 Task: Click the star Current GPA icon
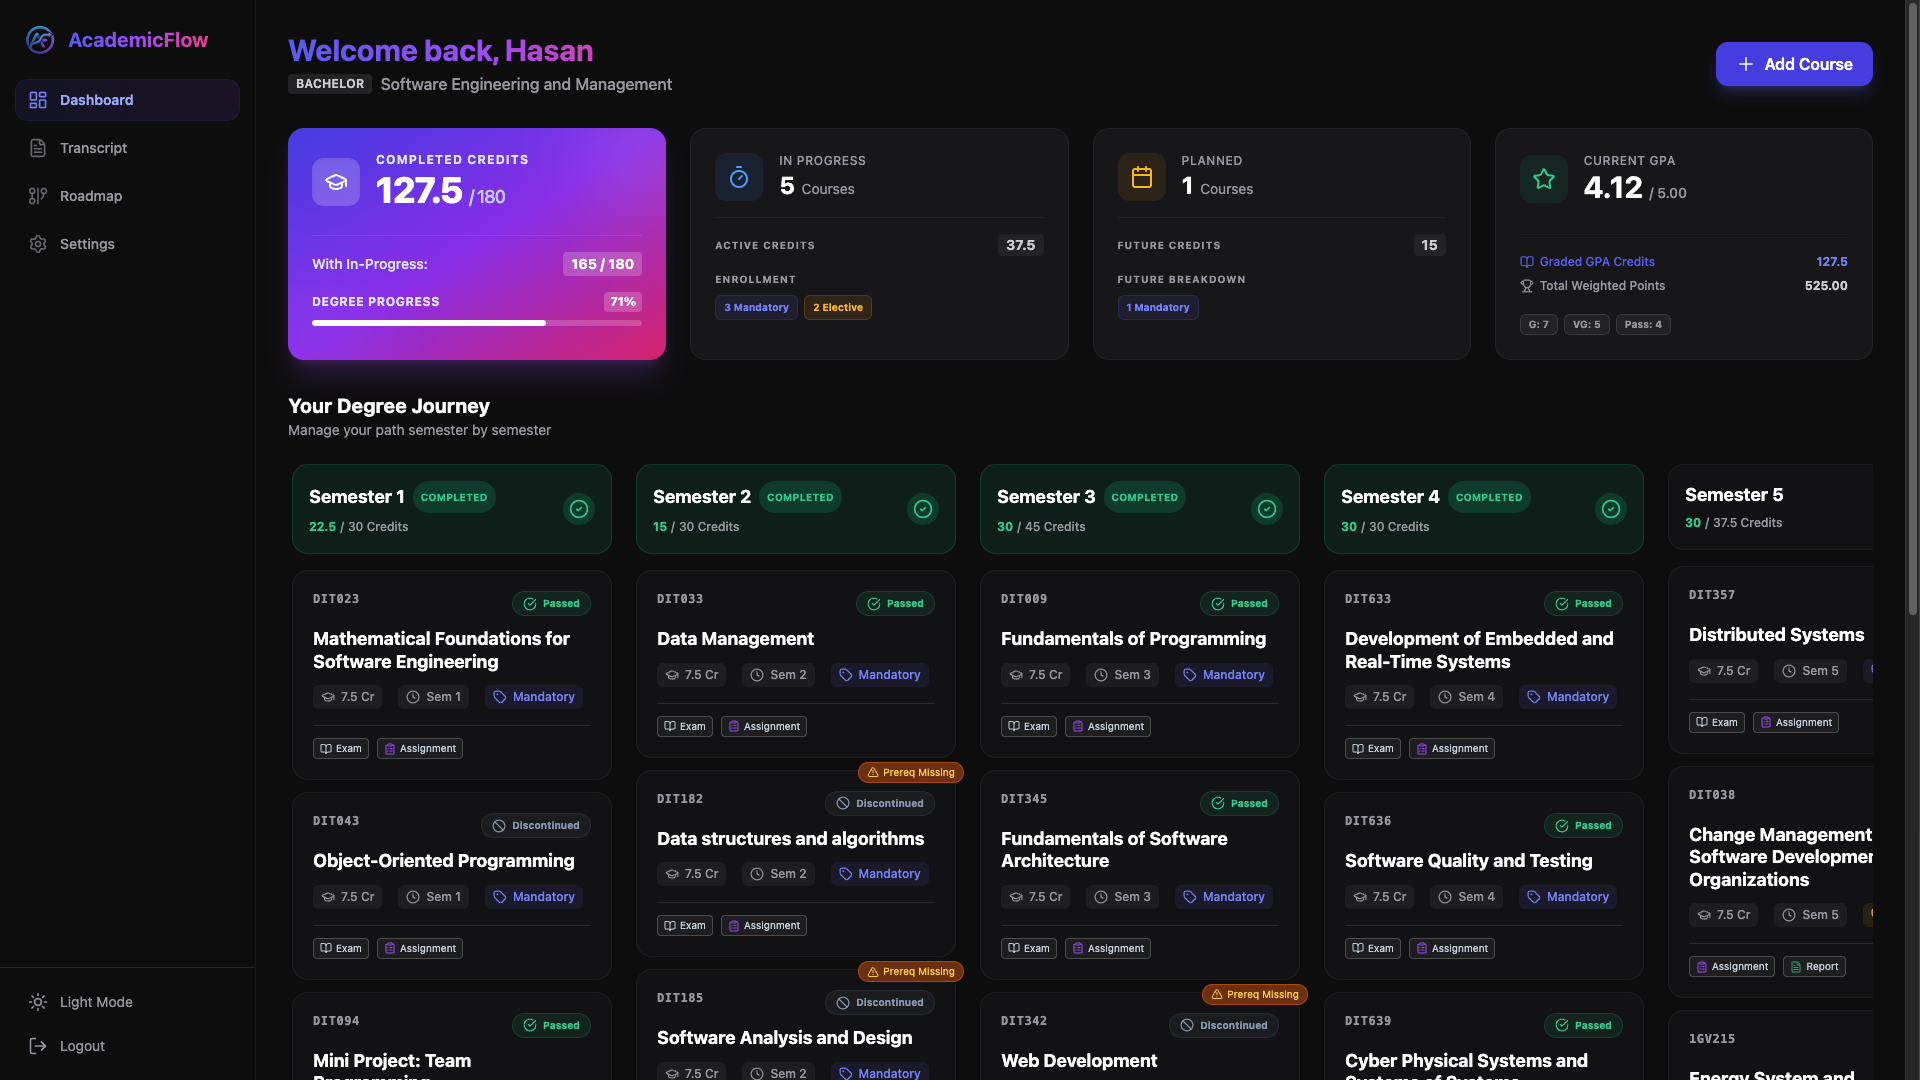click(x=1544, y=179)
